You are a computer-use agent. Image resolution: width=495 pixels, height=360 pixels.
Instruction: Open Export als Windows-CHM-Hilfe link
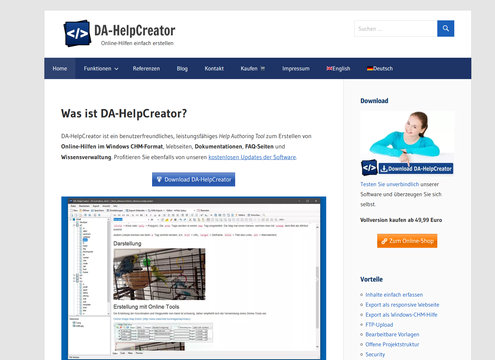(x=401, y=315)
